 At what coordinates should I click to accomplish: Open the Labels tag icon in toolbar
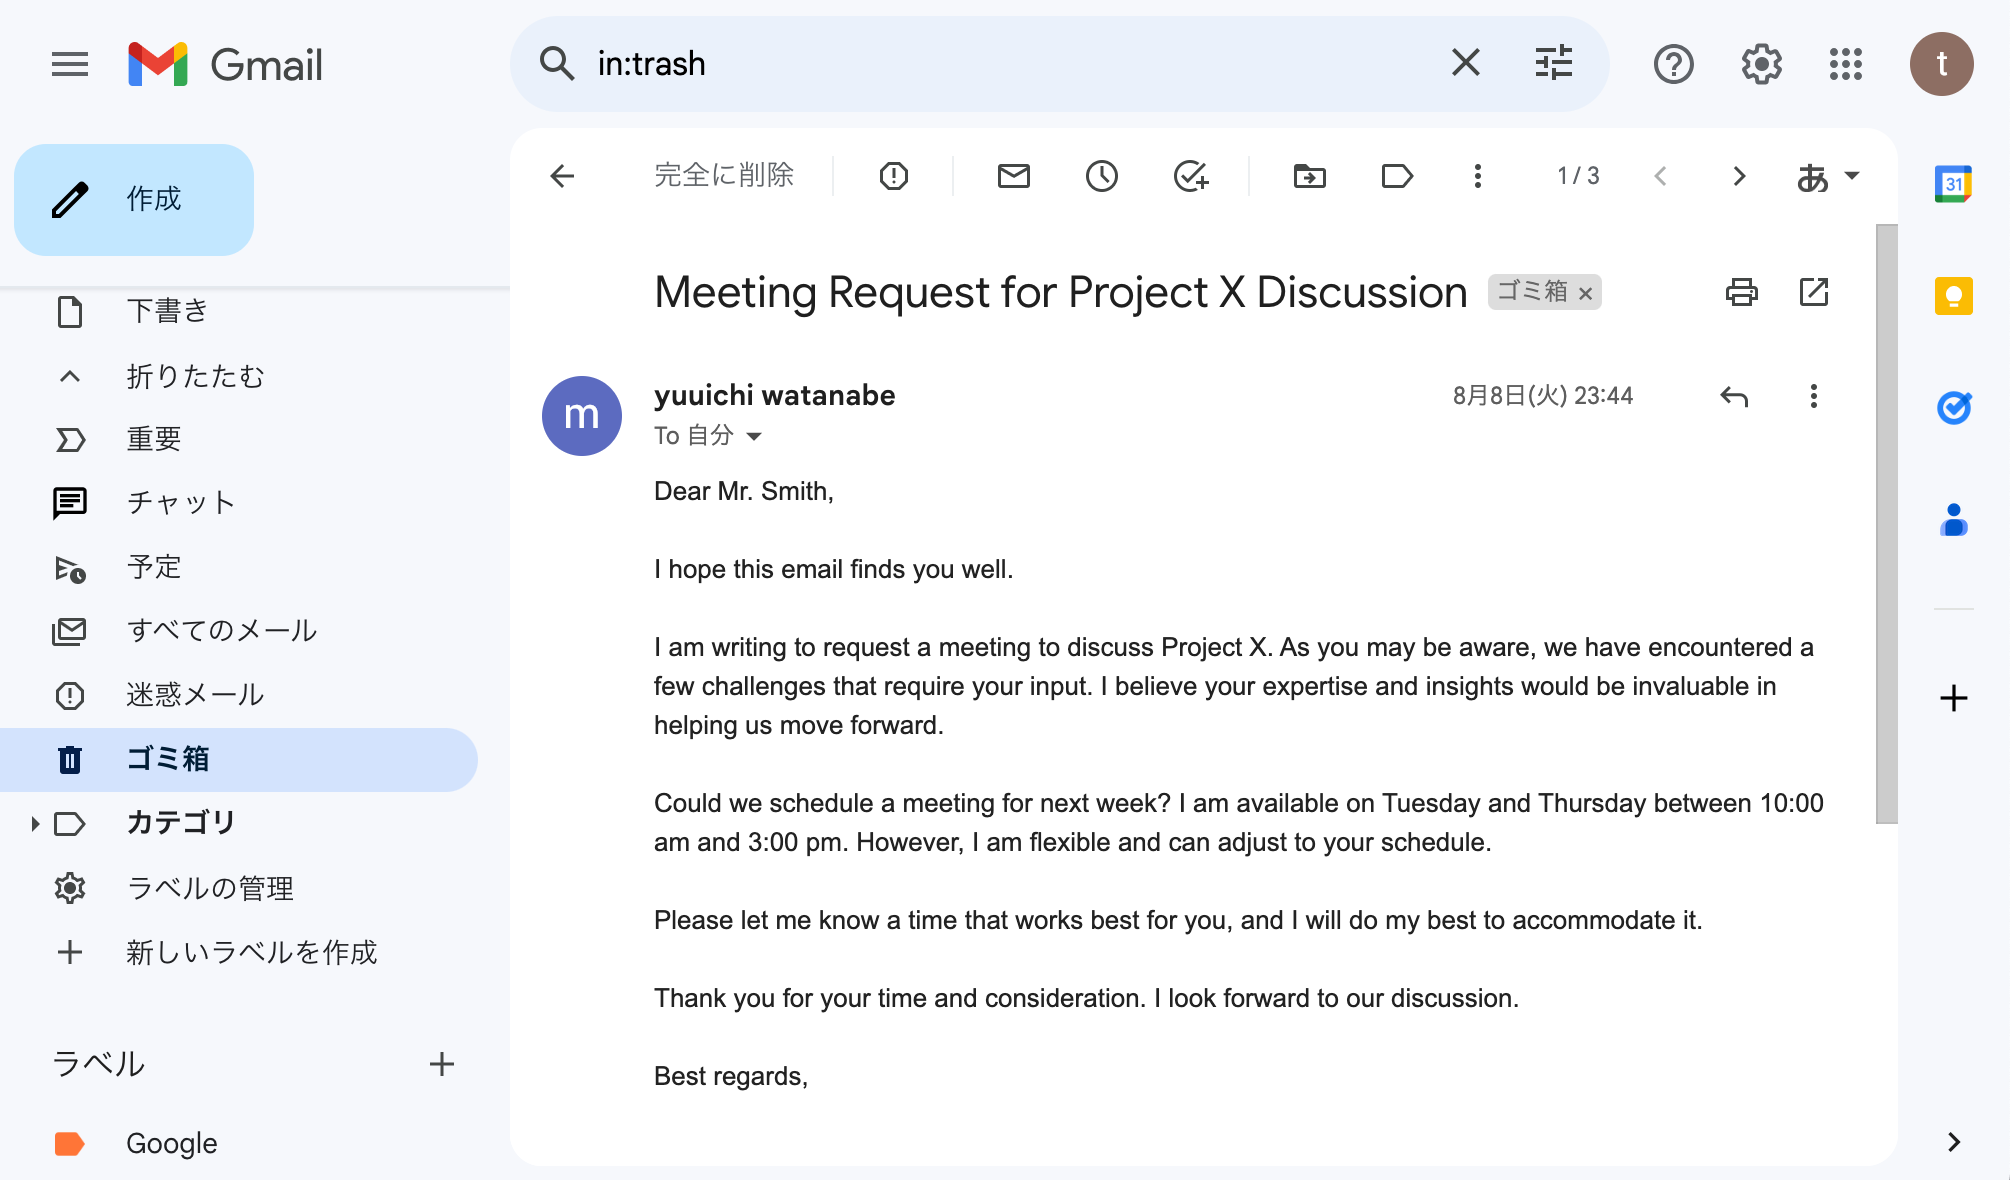tap(1397, 176)
